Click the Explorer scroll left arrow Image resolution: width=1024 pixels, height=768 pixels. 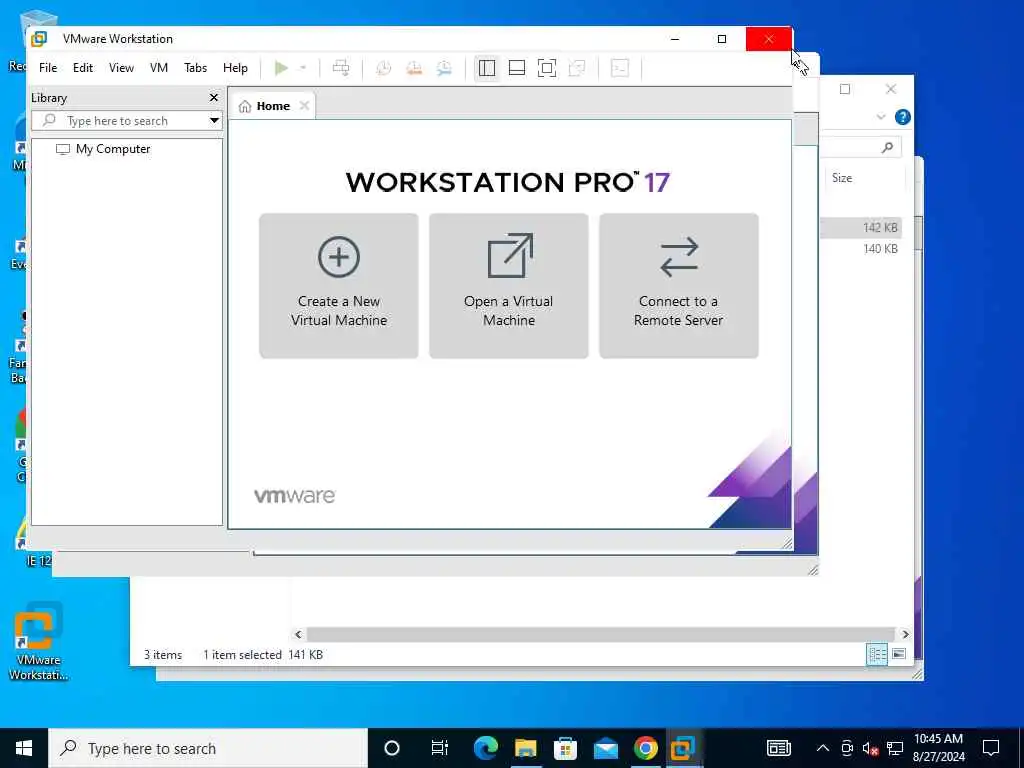[298, 634]
